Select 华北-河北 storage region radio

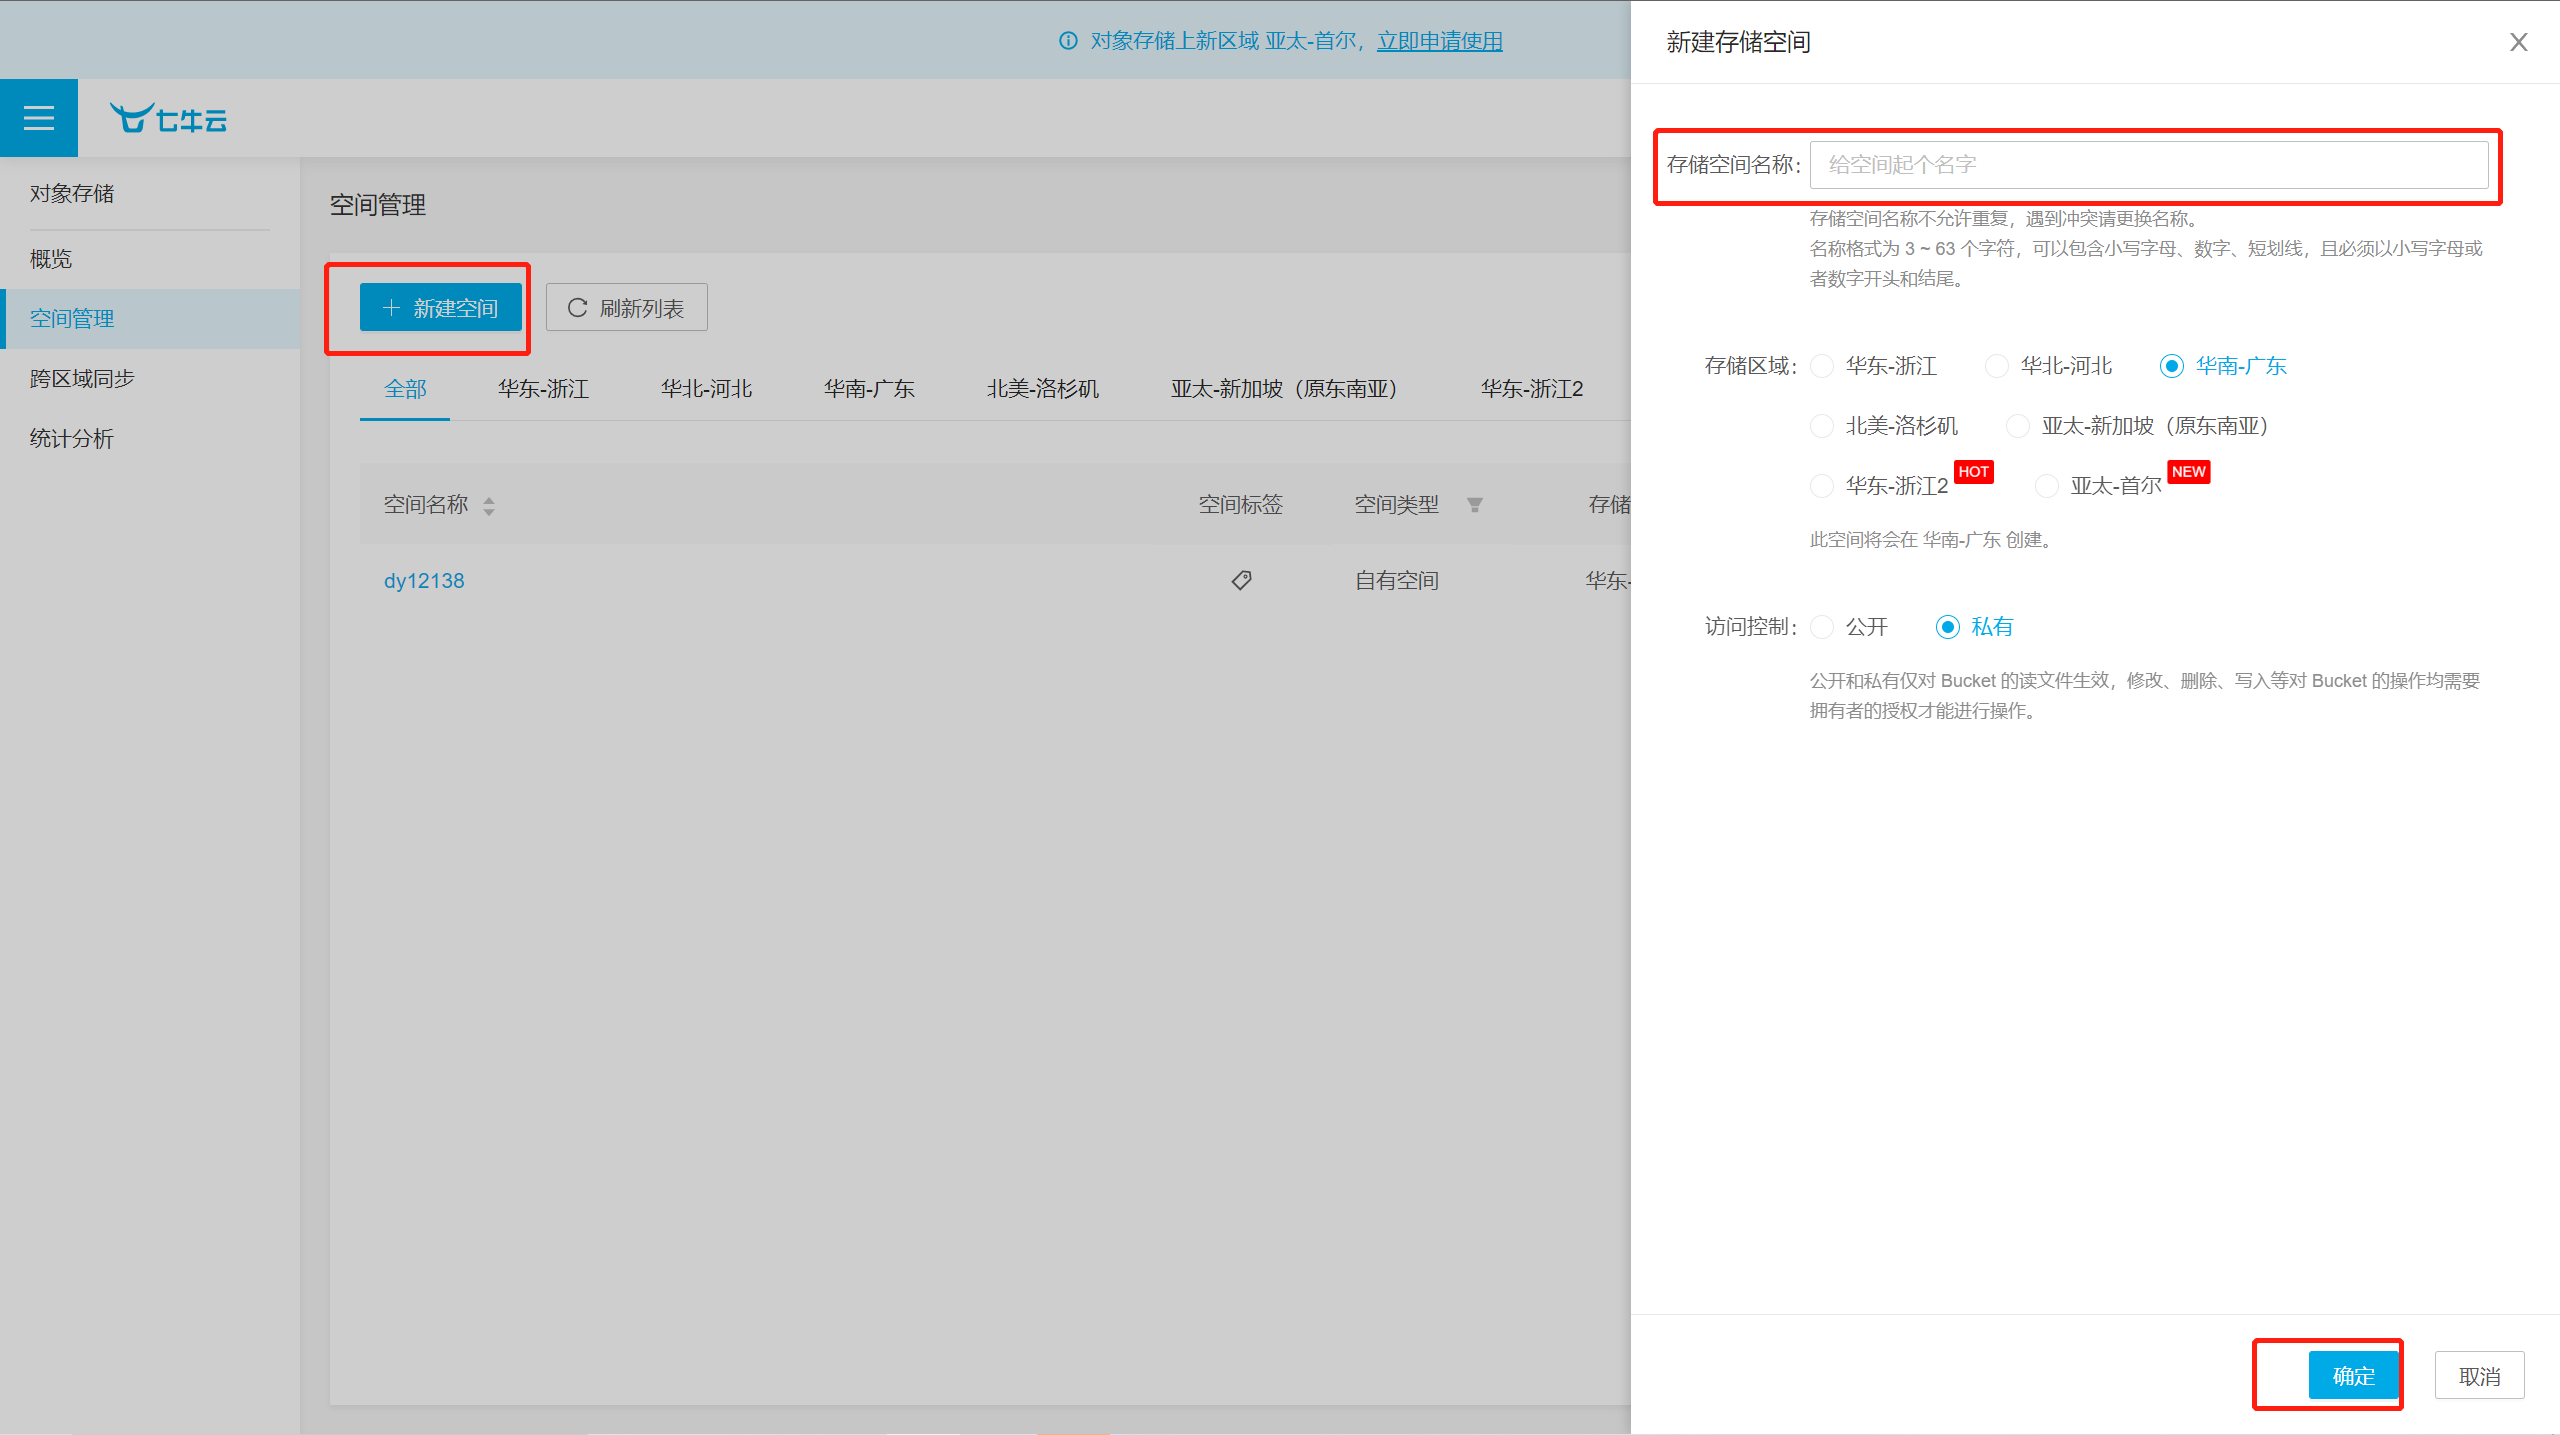[x=1997, y=366]
